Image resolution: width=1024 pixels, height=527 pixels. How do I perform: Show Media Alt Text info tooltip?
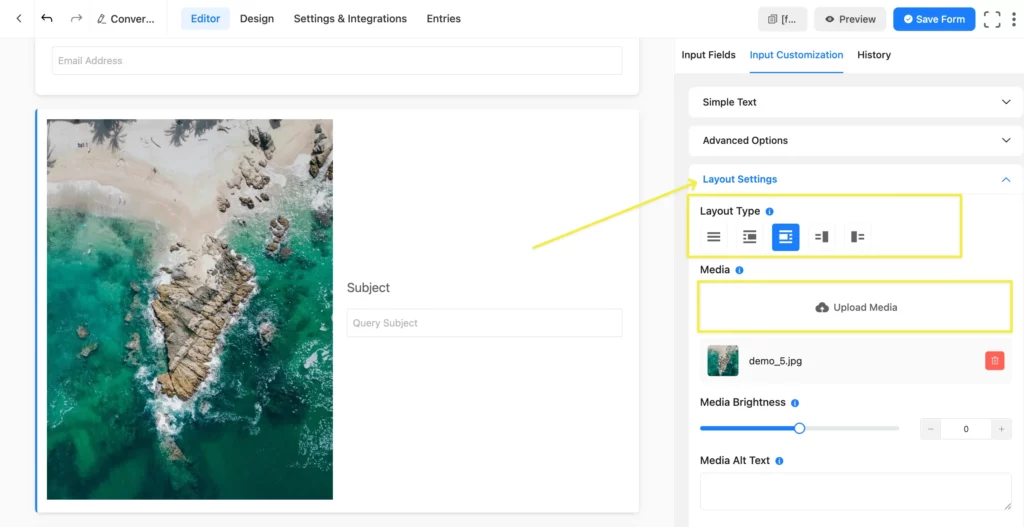pos(779,461)
